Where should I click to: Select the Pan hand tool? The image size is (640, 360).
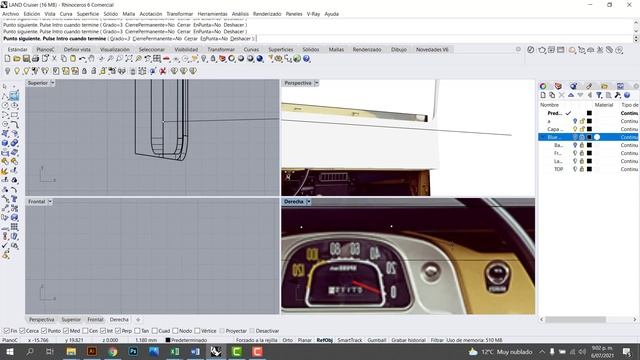91,59
